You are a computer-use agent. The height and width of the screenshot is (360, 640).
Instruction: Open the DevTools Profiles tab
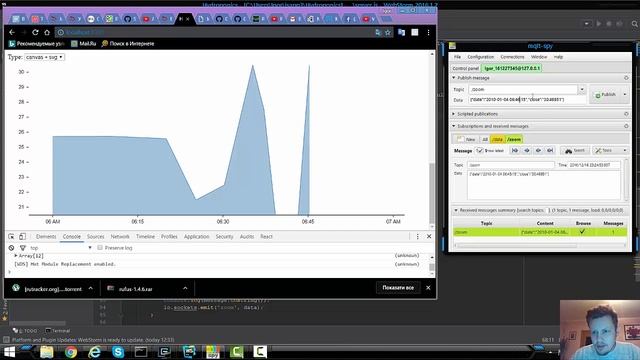point(169,236)
